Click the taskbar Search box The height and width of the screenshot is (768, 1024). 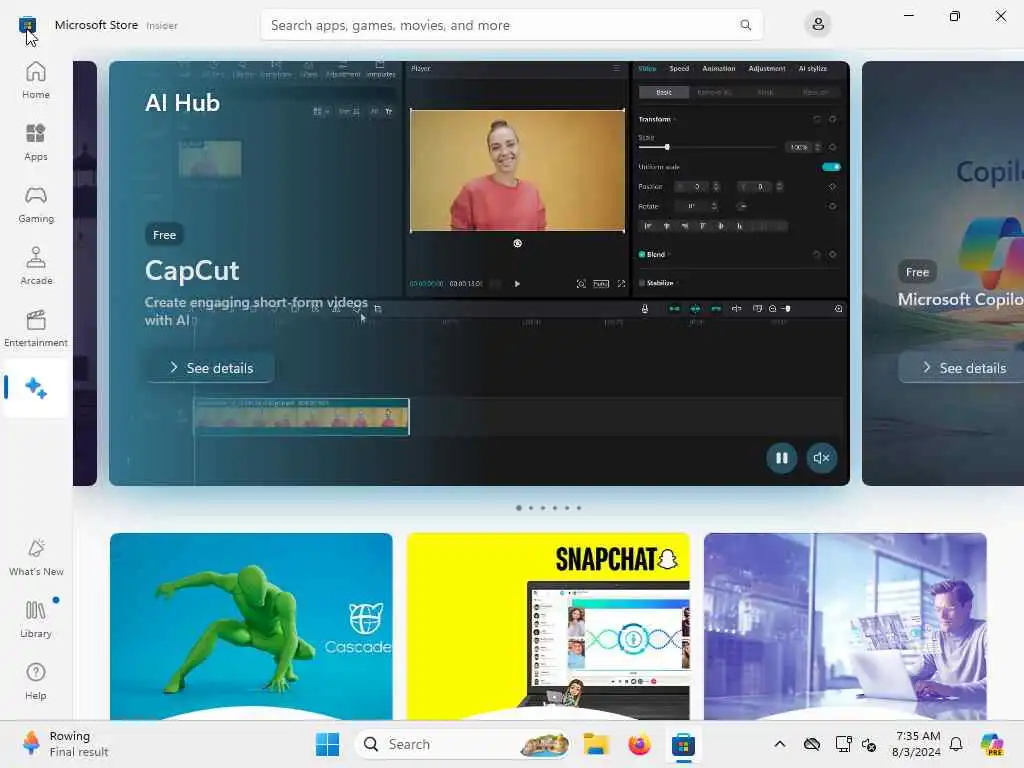click(x=463, y=744)
